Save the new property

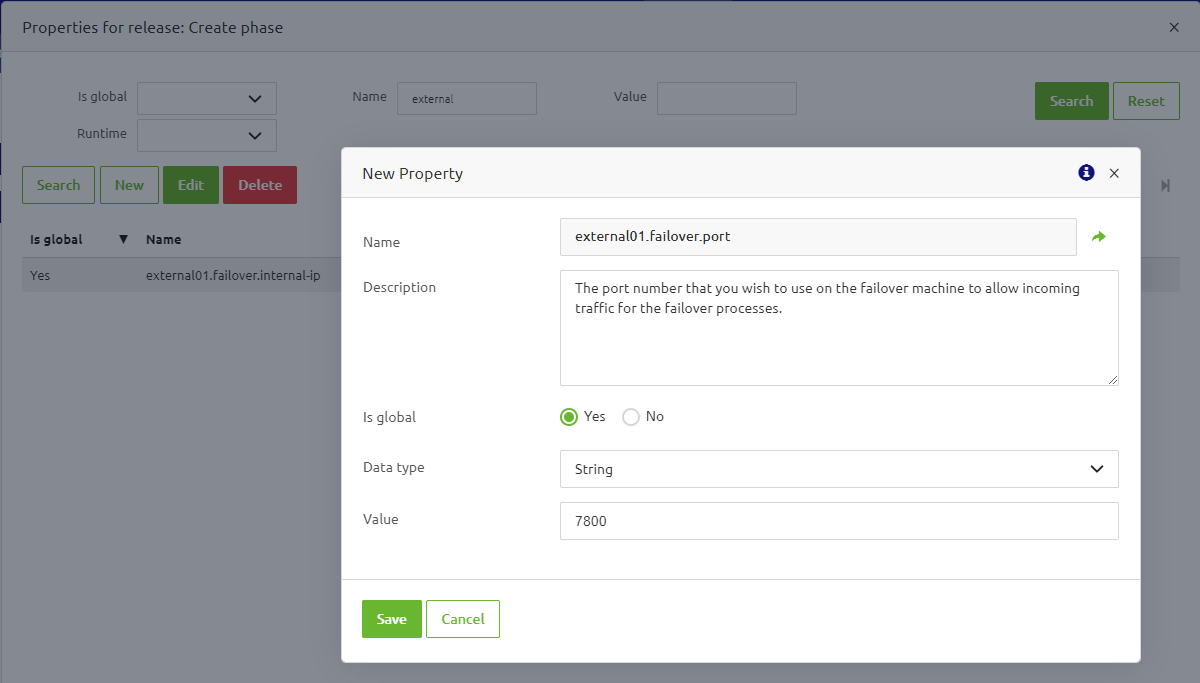click(x=391, y=618)
